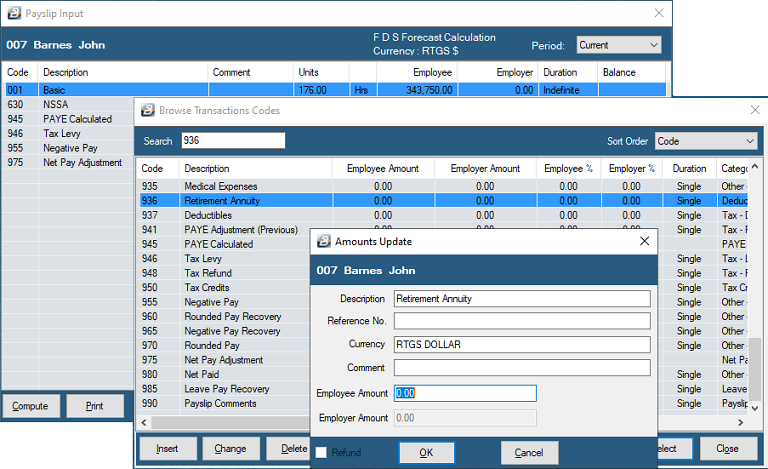The height and width of the screenshot is (469, 768).
Task: Select the 950 Tax Credits row
Action: pyautogui.click(x=225, y=287)
